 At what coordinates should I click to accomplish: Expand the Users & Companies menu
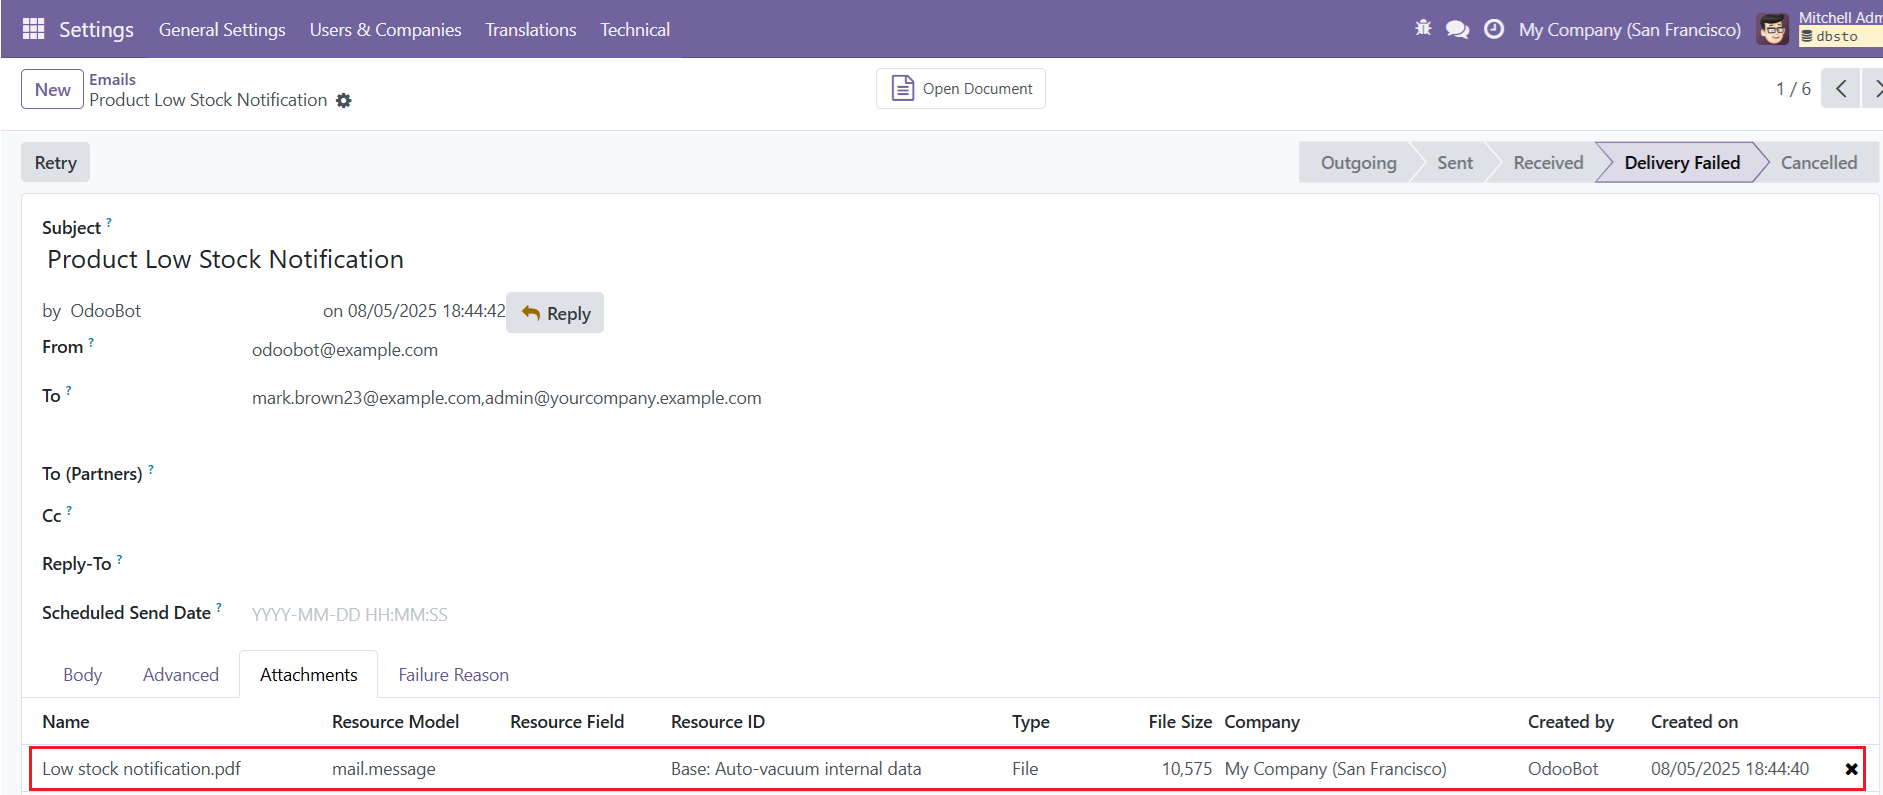click(385, 30)
